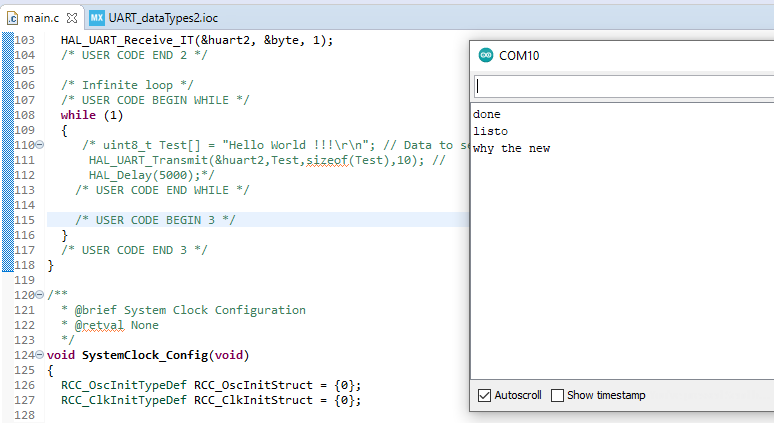
Task: Select the "why the new" output line
Action: point(511,149)
